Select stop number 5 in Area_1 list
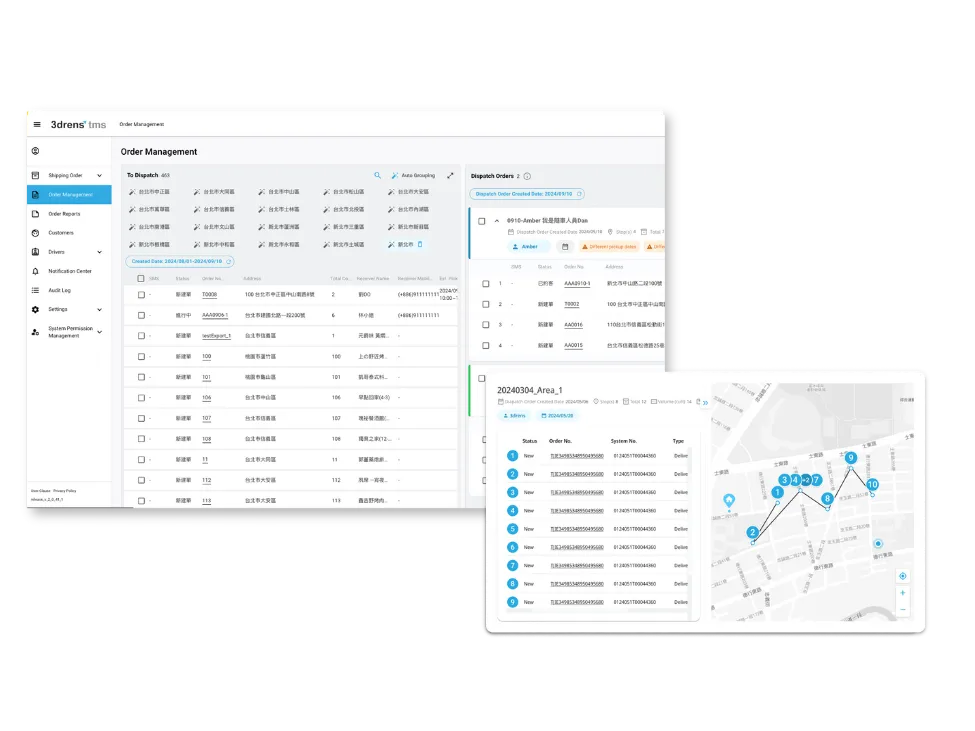The height and width of the screenshot is (731, 975). 512,529
